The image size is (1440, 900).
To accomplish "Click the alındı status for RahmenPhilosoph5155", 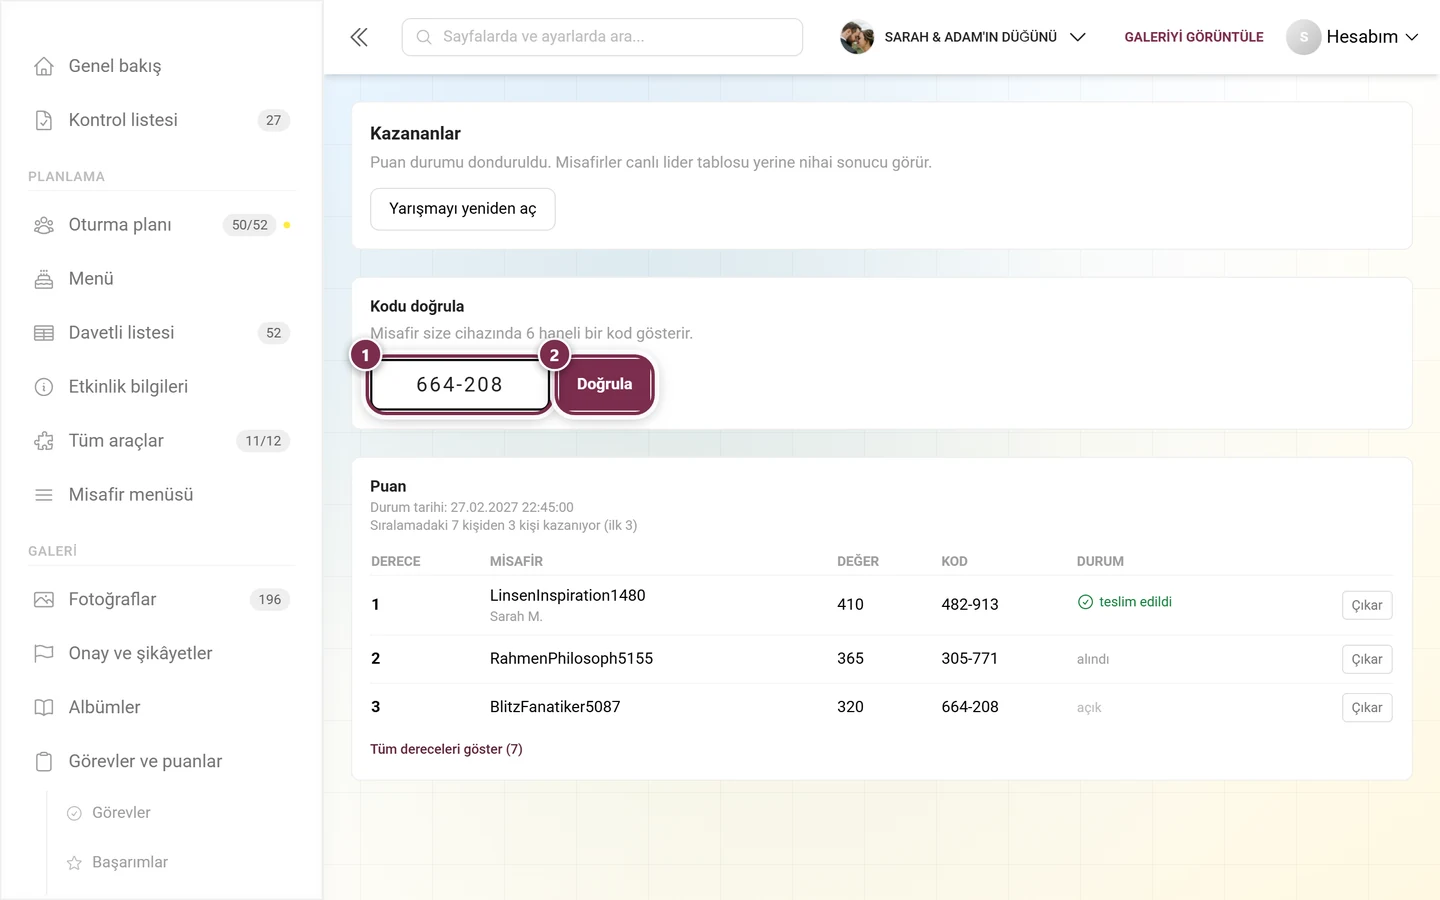I will click(x=1093, y=659).
